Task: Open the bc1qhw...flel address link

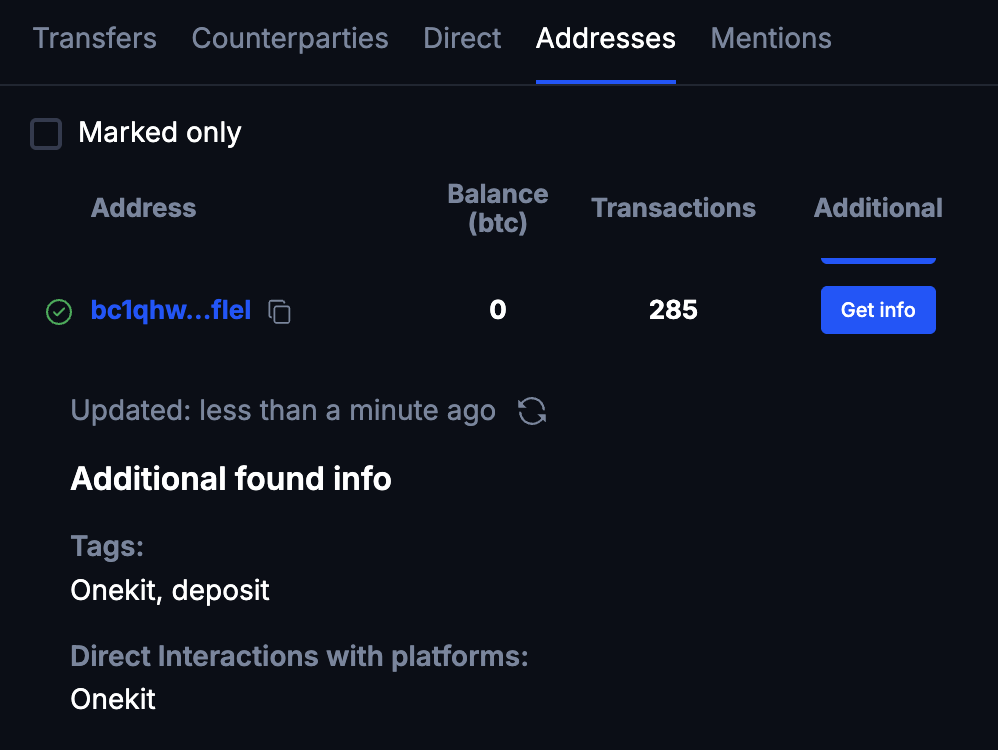Action: (170, 310)
